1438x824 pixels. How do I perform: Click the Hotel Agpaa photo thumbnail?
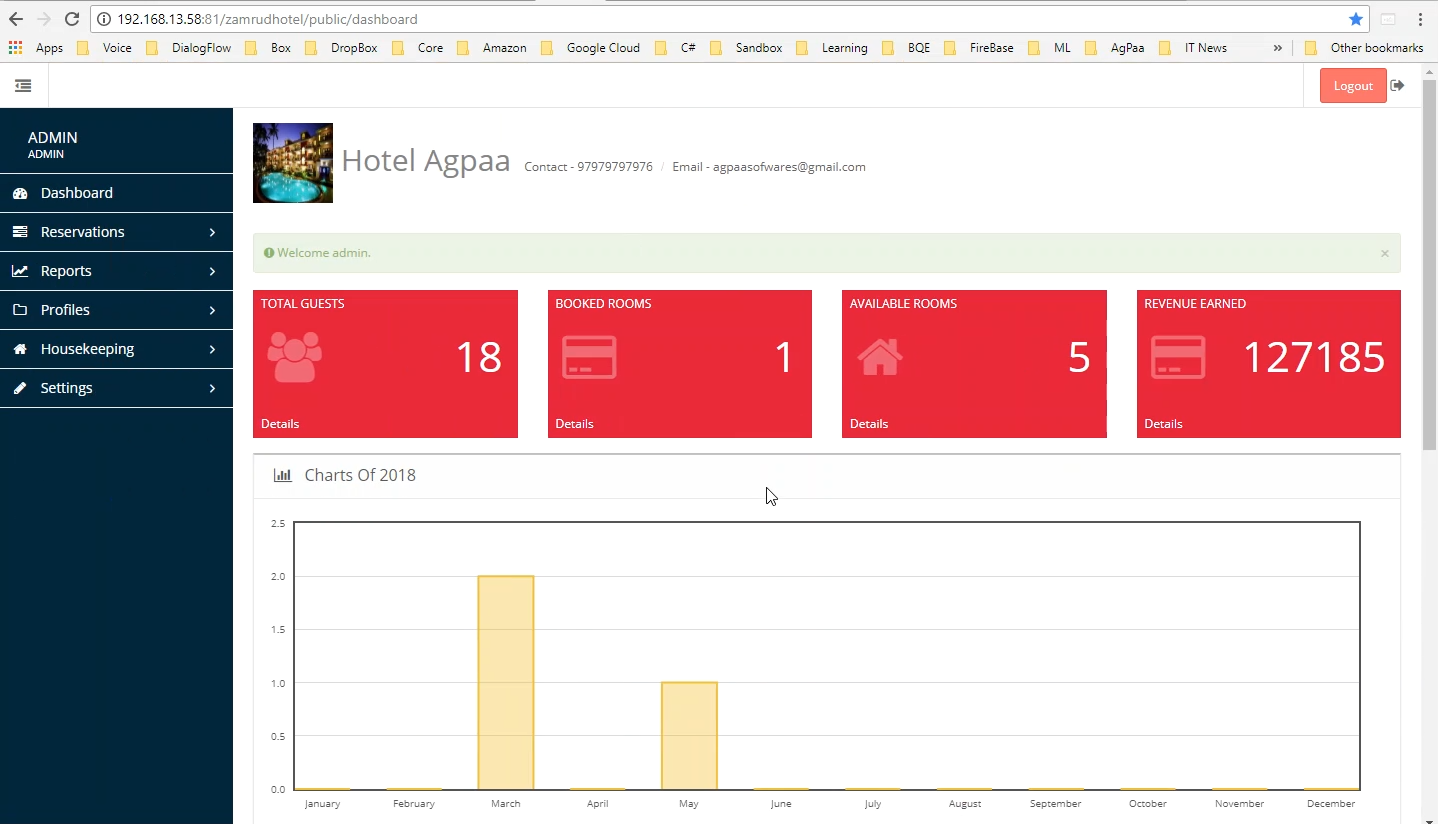click(292, 162)
